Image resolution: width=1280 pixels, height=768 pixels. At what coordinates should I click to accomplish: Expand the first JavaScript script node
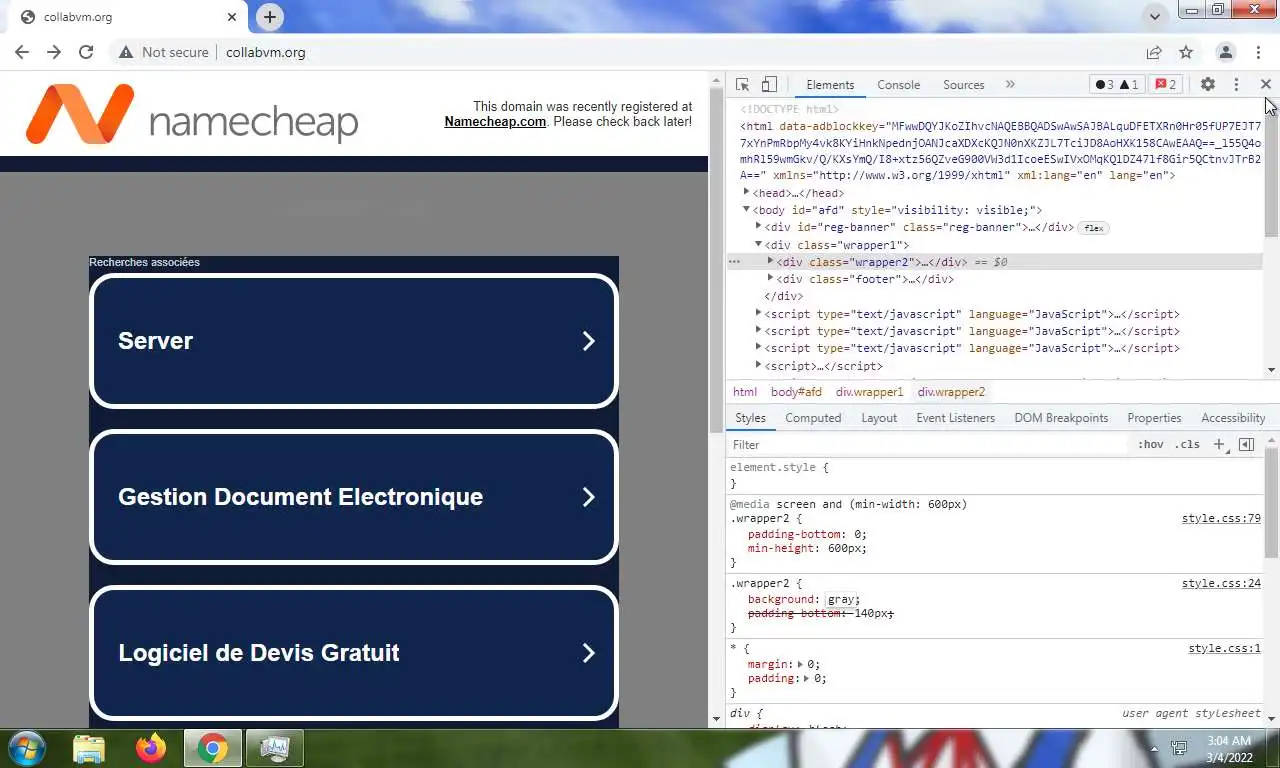pyautogui.click(x=758, y=313)
